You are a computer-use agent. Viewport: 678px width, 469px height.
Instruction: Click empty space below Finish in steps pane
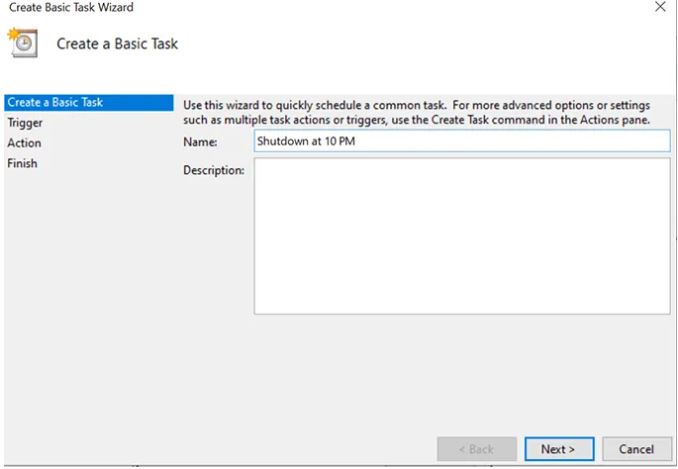[x=87, y=300]
